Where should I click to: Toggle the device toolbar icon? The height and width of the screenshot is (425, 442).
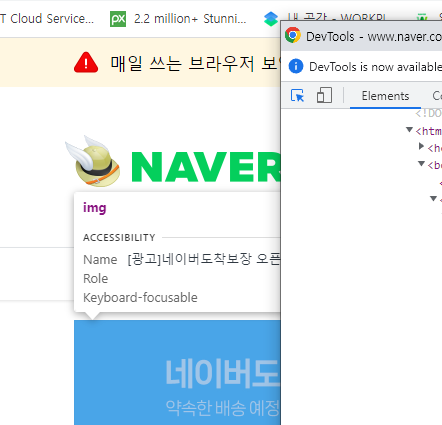[x=324, y=95]
